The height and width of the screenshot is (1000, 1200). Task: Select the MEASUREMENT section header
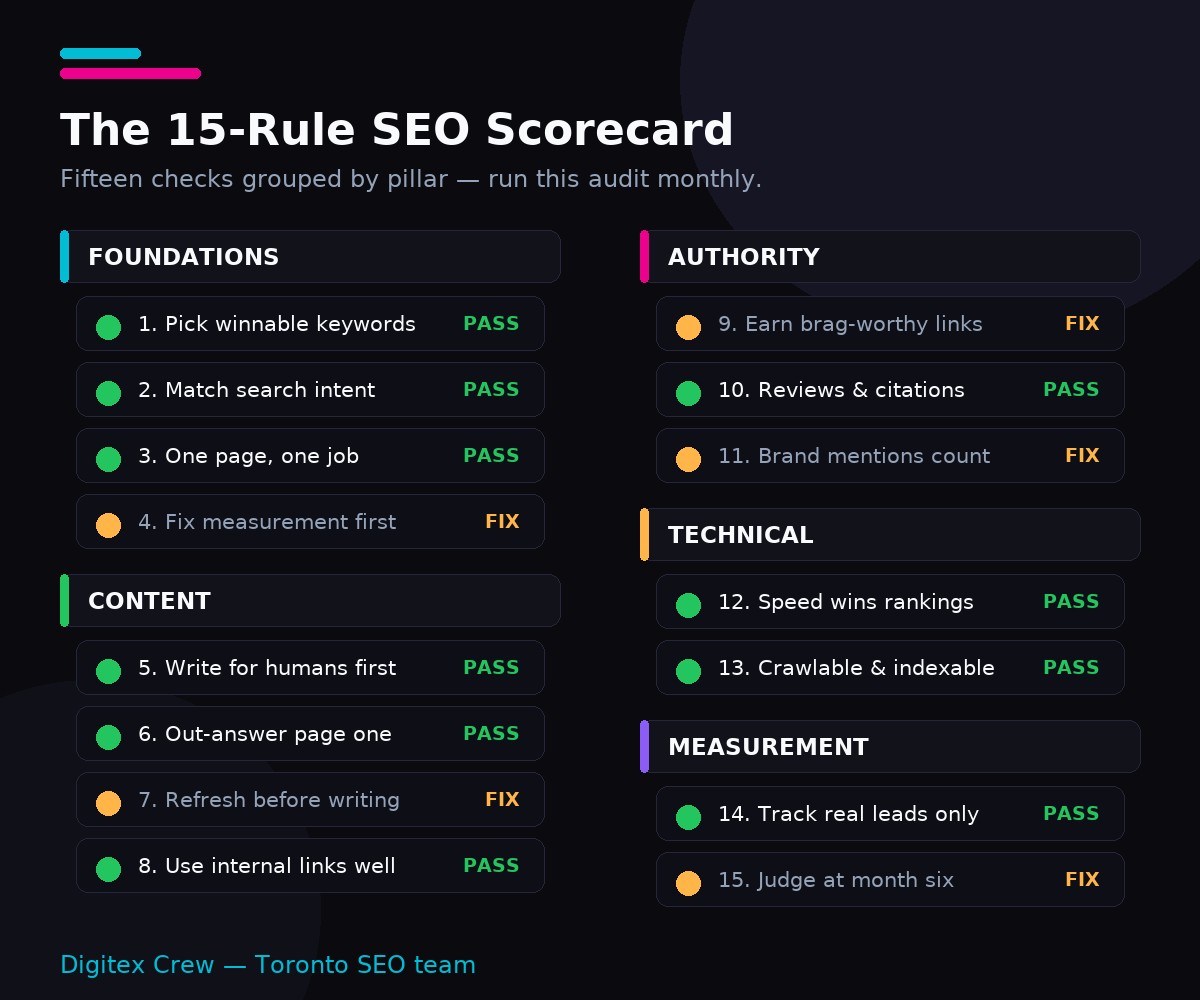[x=890, y=747]
